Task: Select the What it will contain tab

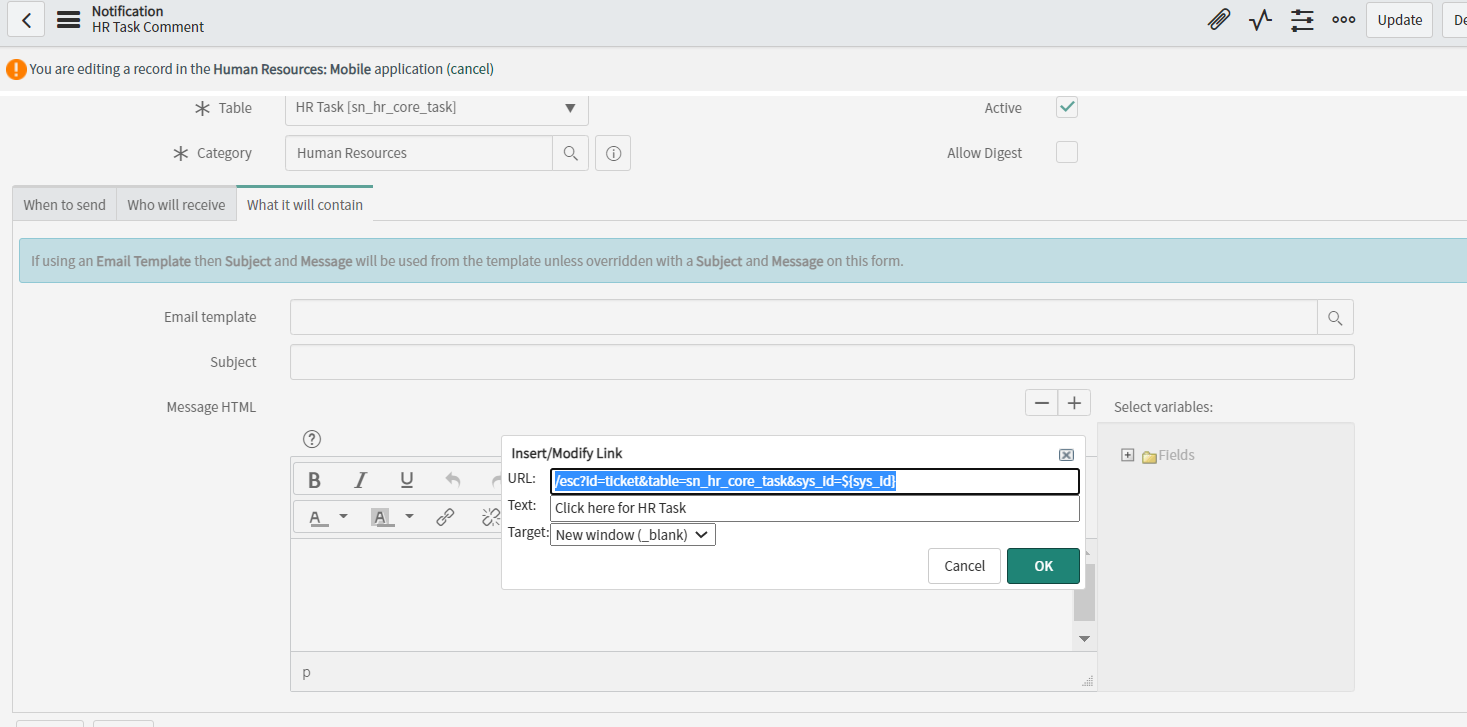Action: (x=305, y=204)
